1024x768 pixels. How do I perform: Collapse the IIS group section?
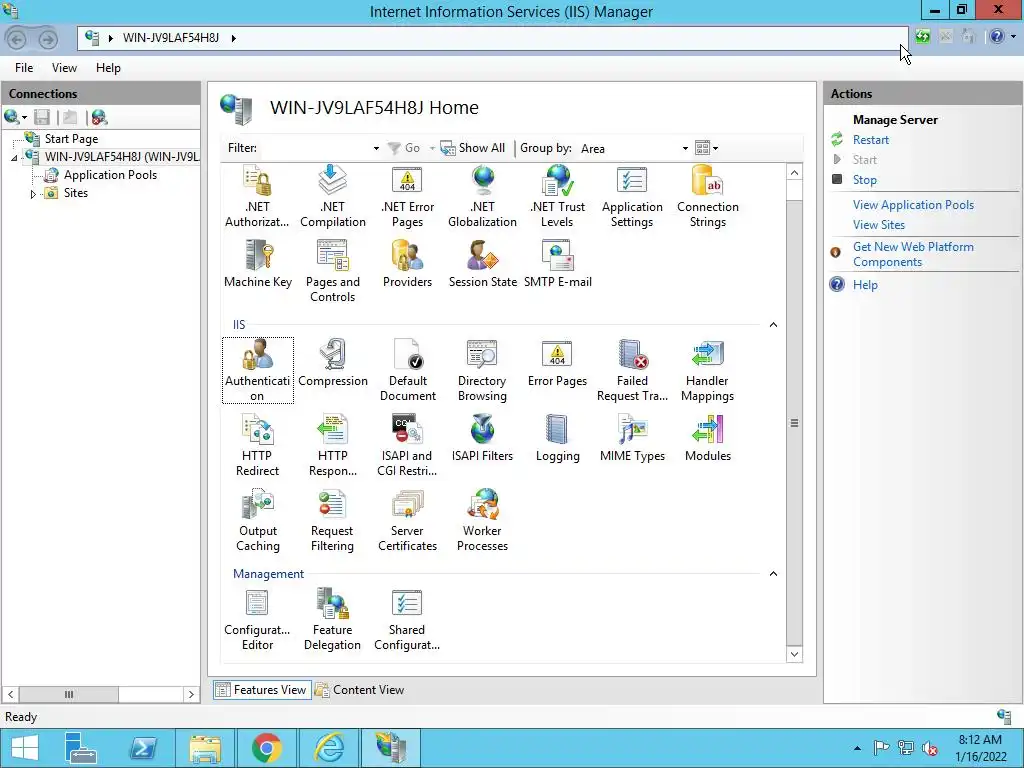pos(773,325)
